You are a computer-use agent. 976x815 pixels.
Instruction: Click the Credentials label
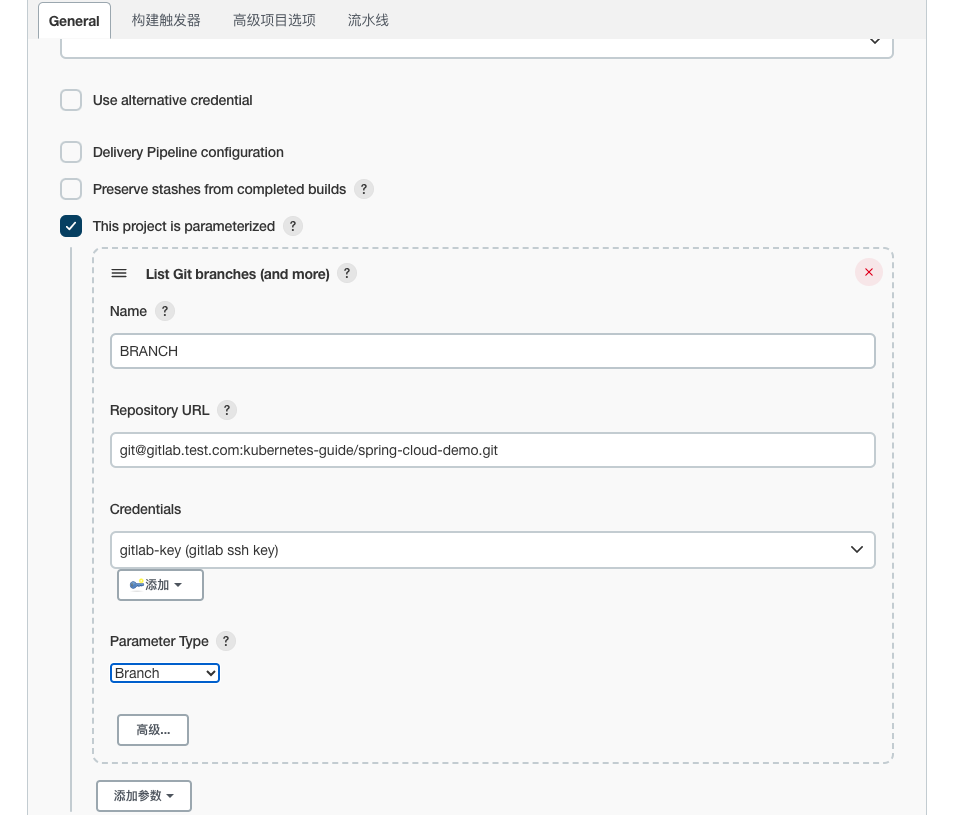[145, 509]
